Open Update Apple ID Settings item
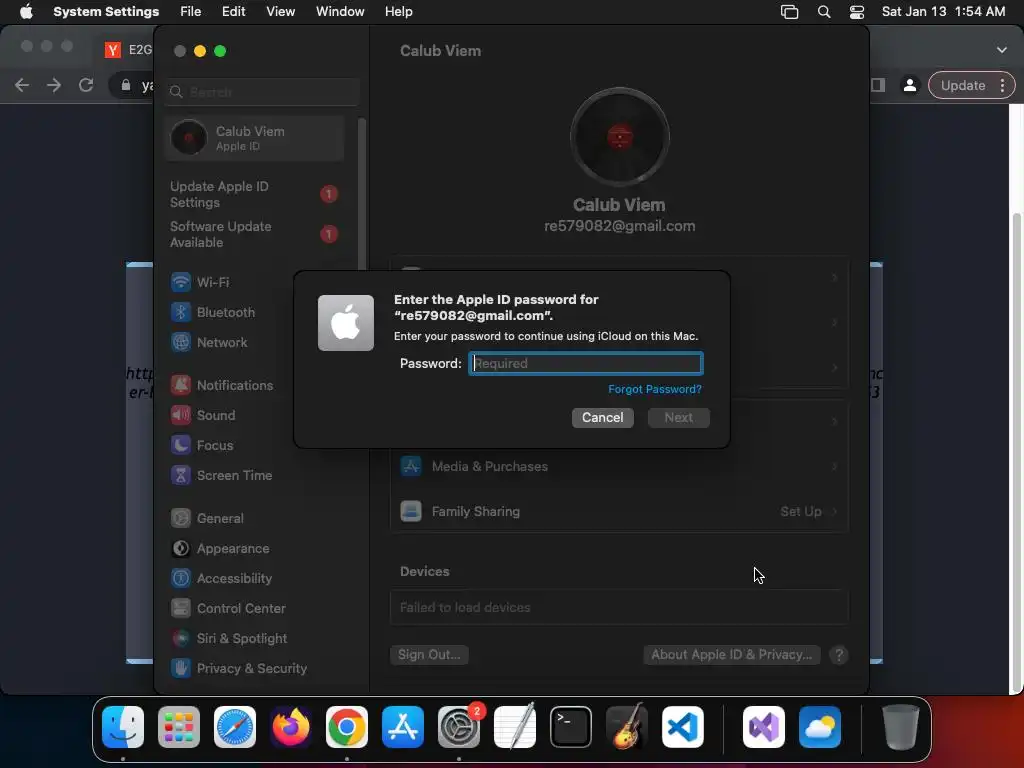The image size is (1024, 768). pyautogui.click(x=254, y=194)
